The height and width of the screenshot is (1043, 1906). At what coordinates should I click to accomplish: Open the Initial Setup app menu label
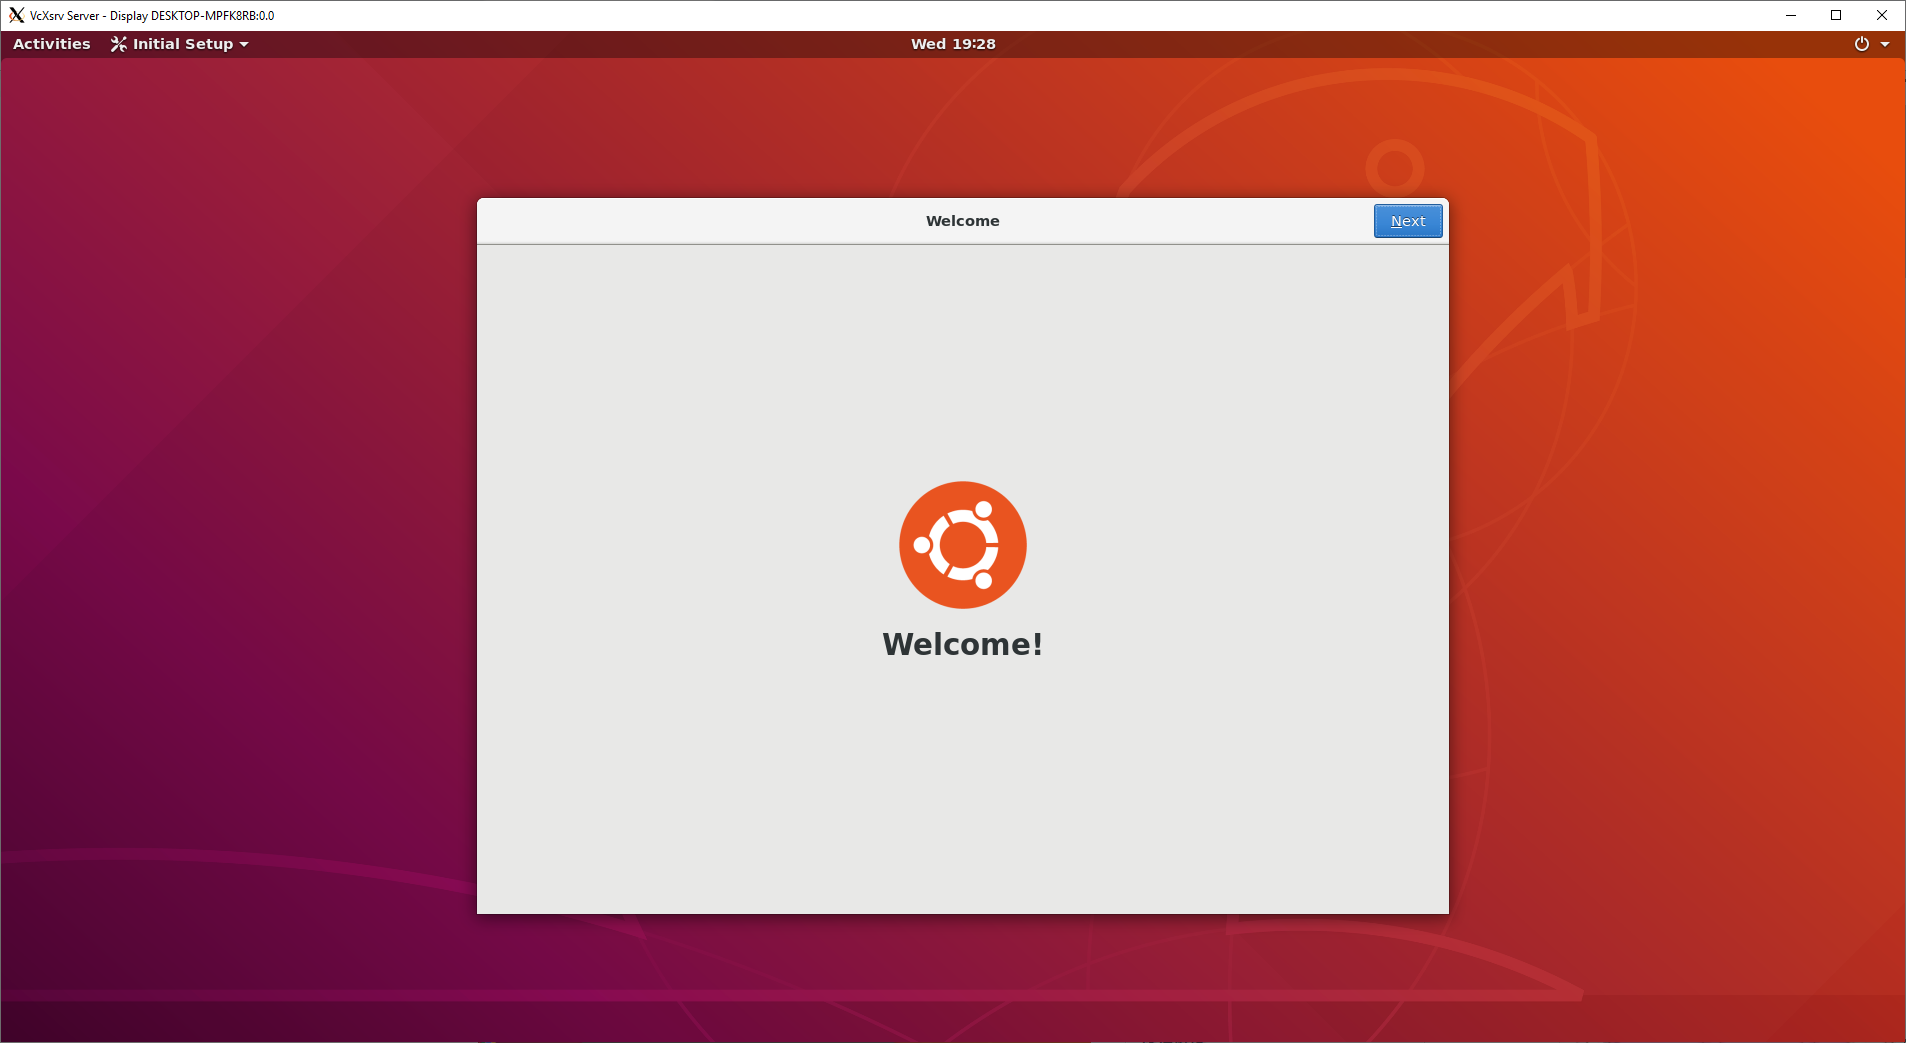pyautogui.click(x=183, y=44)
